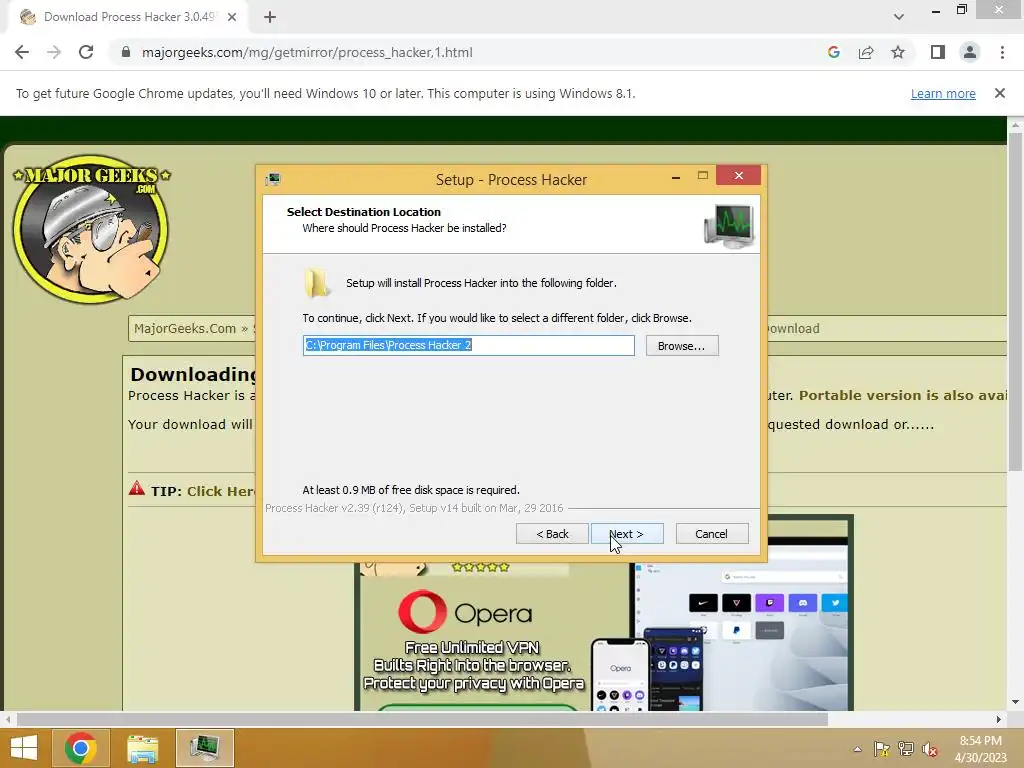Click the site security padlock icon

pyautogui.click(x=126, y=52)
